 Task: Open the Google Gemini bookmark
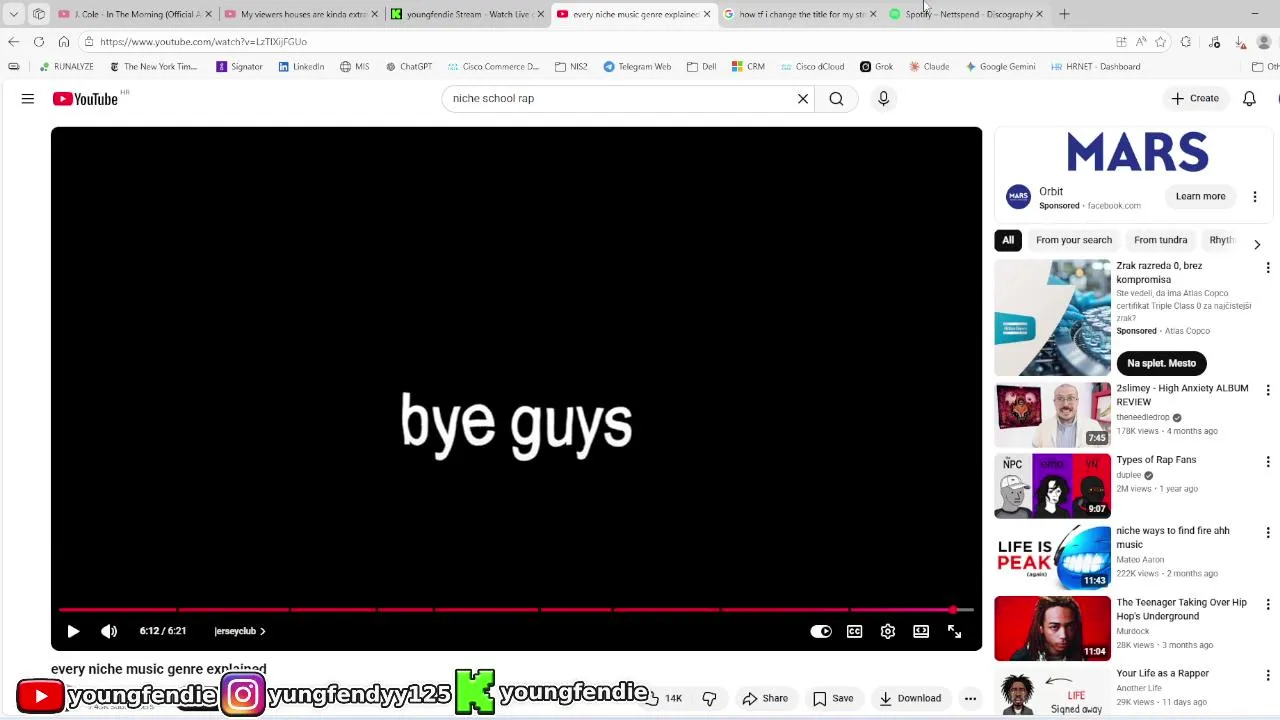[x=1000, y=67]
